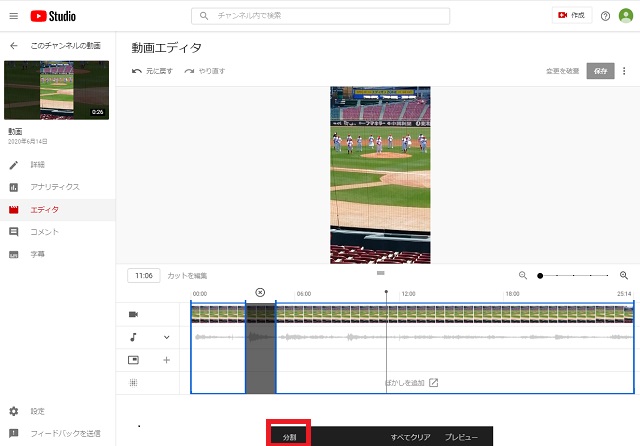
Task: Click the 12:00 timeline ruler mark
Action: tap(408, 294)
